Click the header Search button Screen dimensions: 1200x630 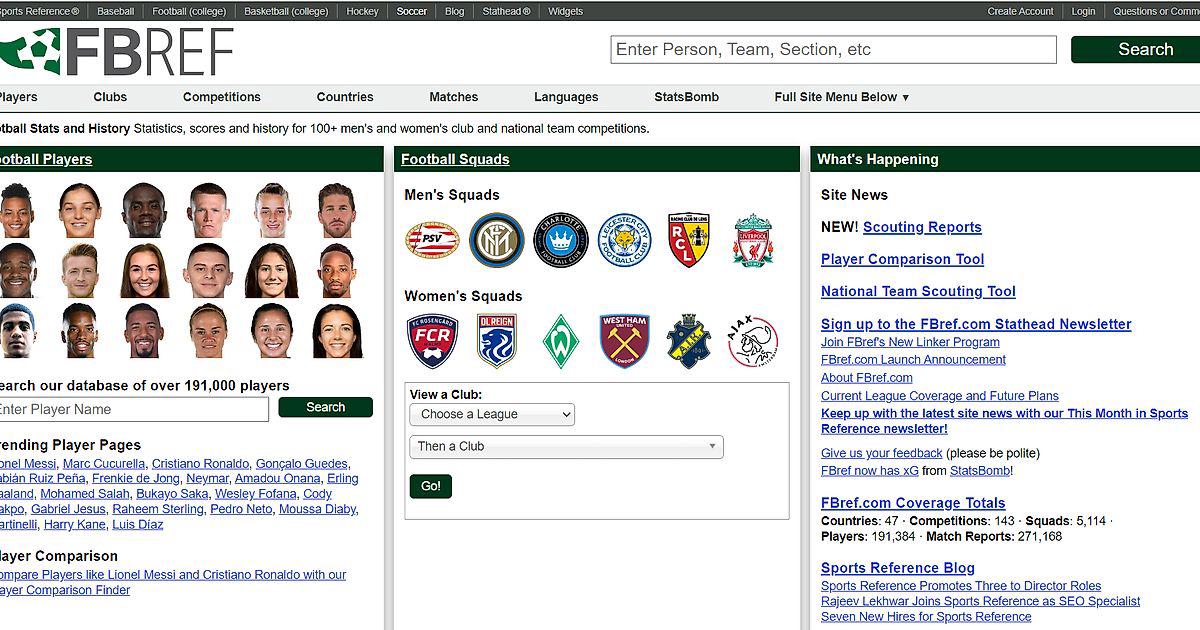tap(1136, 49)
